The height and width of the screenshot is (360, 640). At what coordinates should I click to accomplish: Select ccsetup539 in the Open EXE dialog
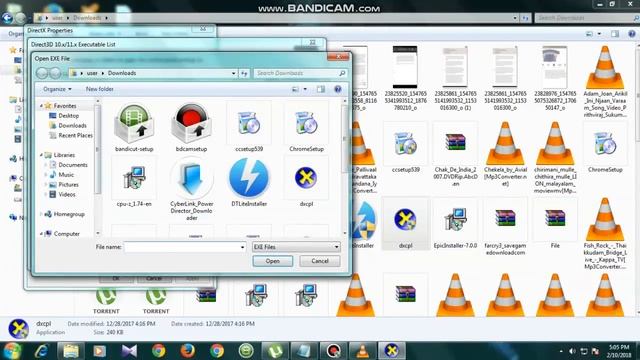click(x=249, y=128)
